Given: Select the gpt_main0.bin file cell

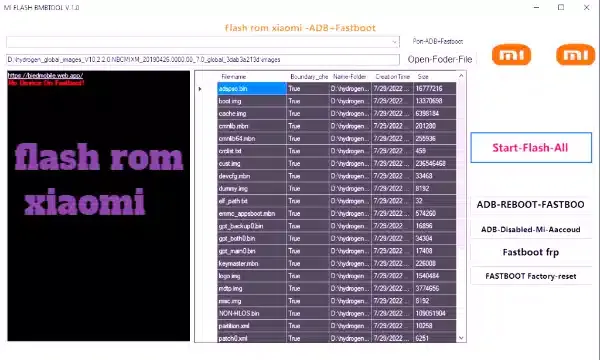Looking at the screenshot, I should (x=252, y=251).
